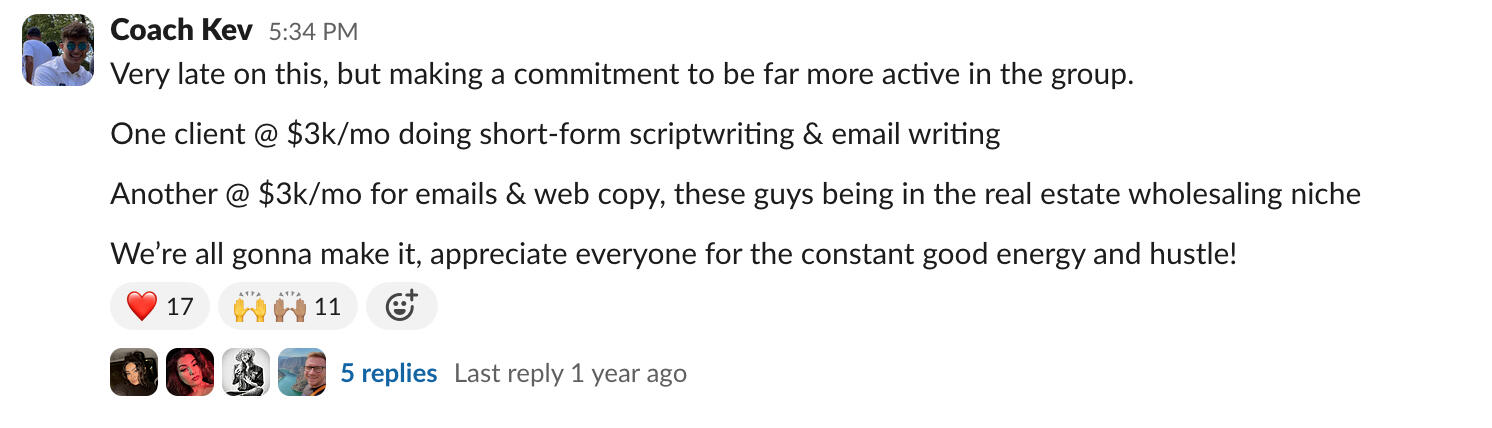The height and width of the screenshot is (428, 1492).
Task: Click the red heart emoji
Action: coord(142,306)
